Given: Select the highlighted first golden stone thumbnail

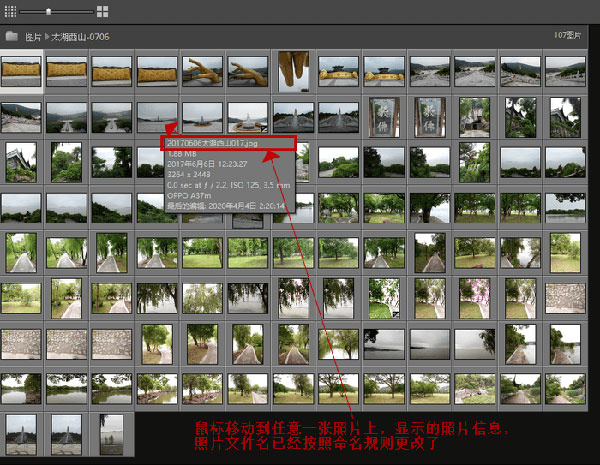Looking at the screenshot, I should (x=21, y=71).
